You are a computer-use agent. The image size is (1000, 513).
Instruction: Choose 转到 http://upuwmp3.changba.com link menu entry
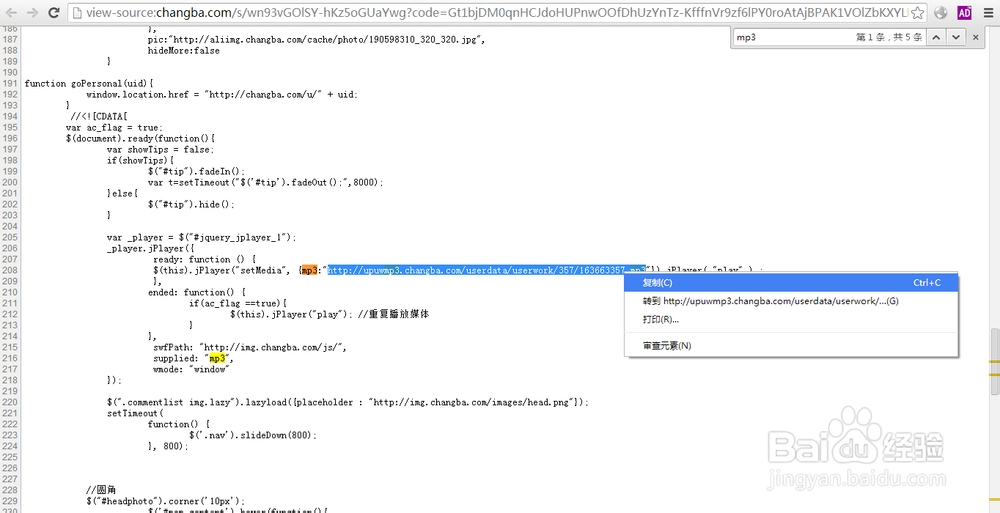pos(791,301)
